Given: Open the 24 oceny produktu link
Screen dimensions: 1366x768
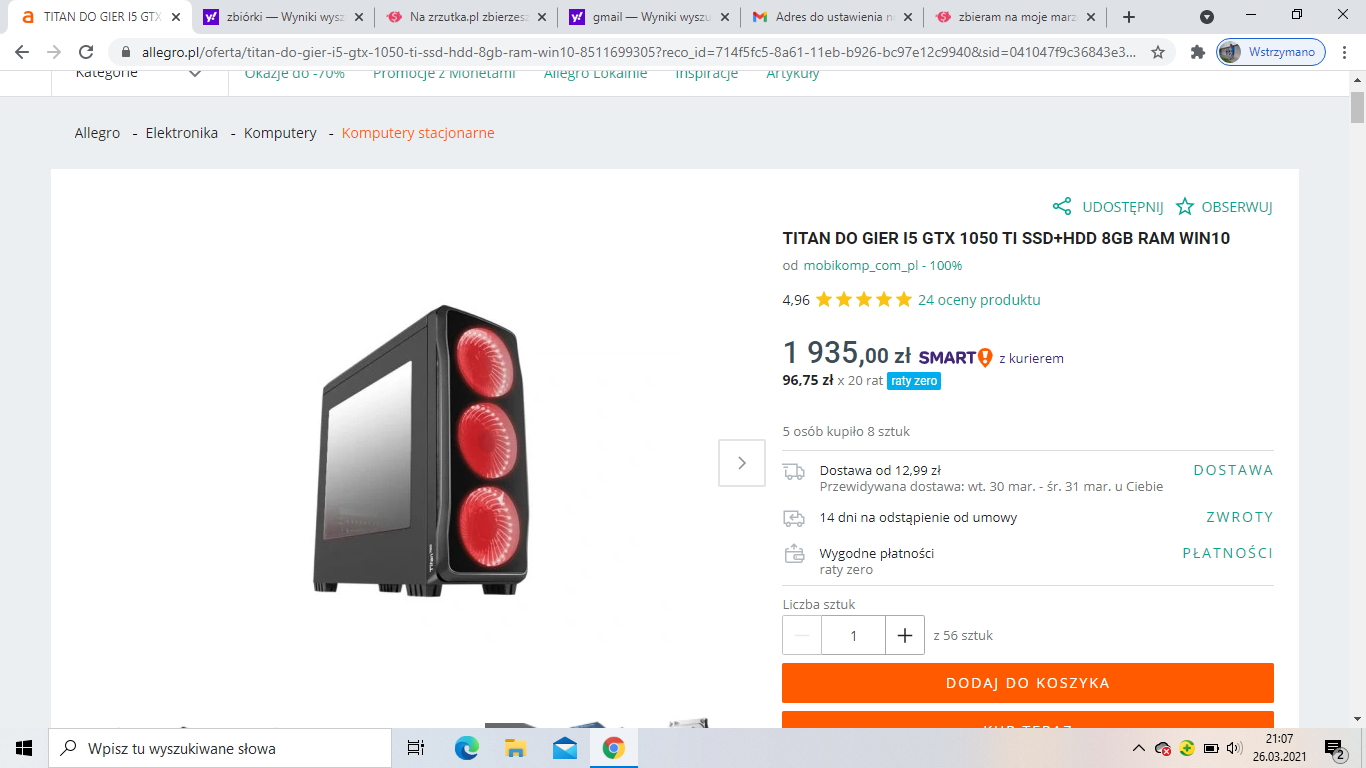Looking at the screenshot, I should tap(979, 300).
